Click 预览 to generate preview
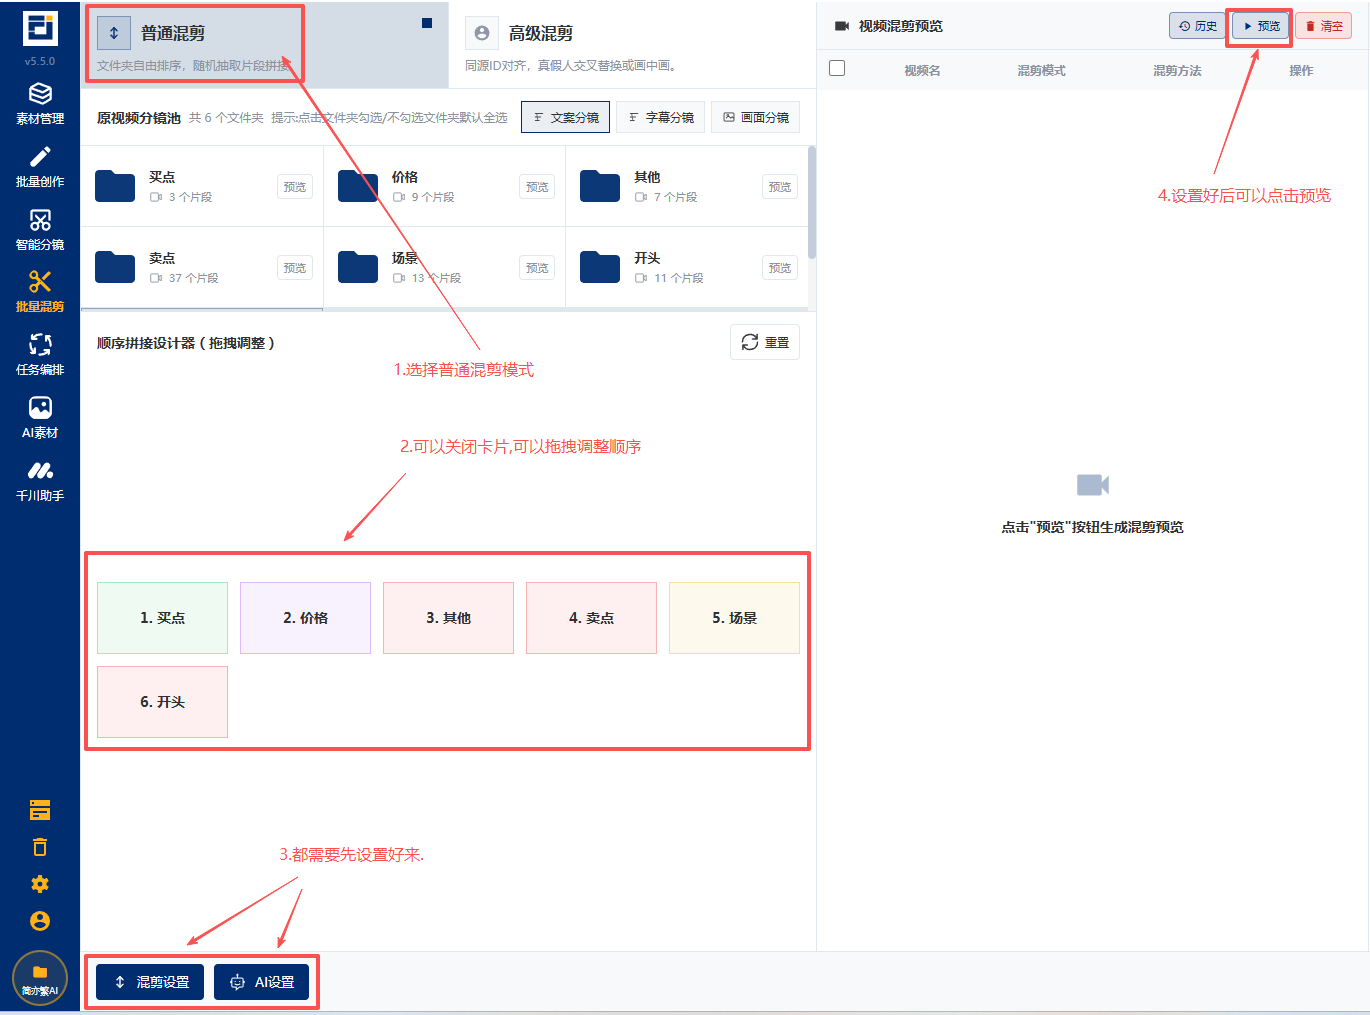Screen dimensions: 1370x1015 pyautogui.click(x=1260, y=26)
